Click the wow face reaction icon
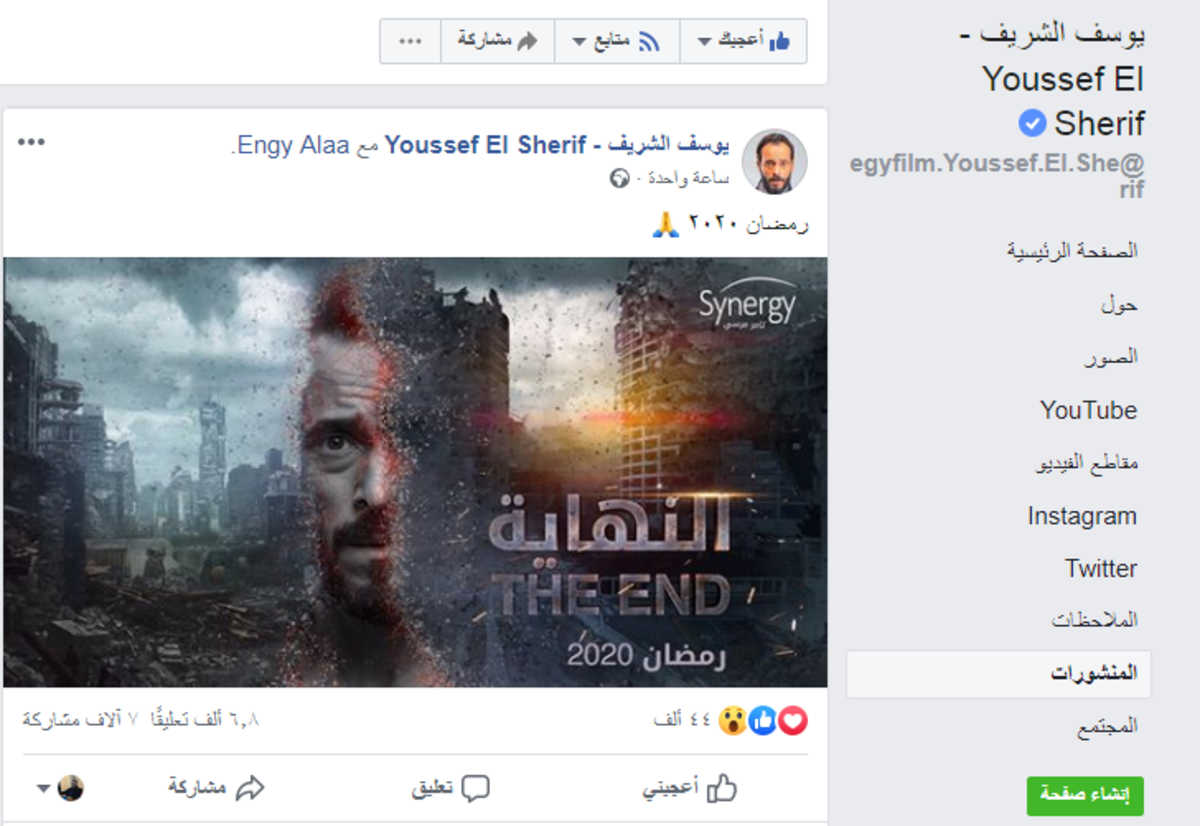 734,720
